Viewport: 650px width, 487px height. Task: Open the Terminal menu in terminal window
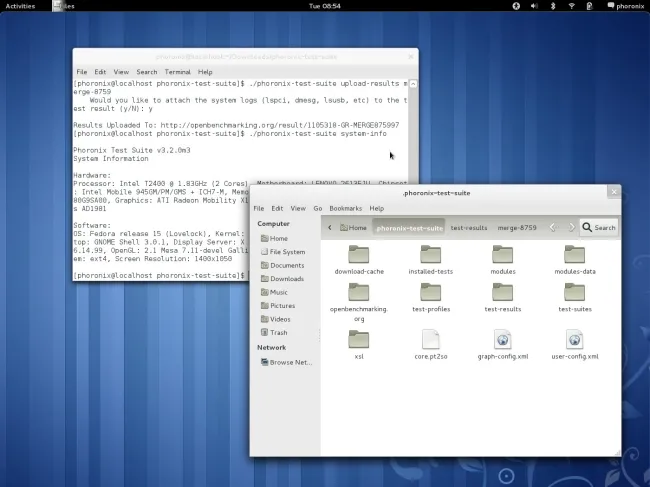click(177, 72)
